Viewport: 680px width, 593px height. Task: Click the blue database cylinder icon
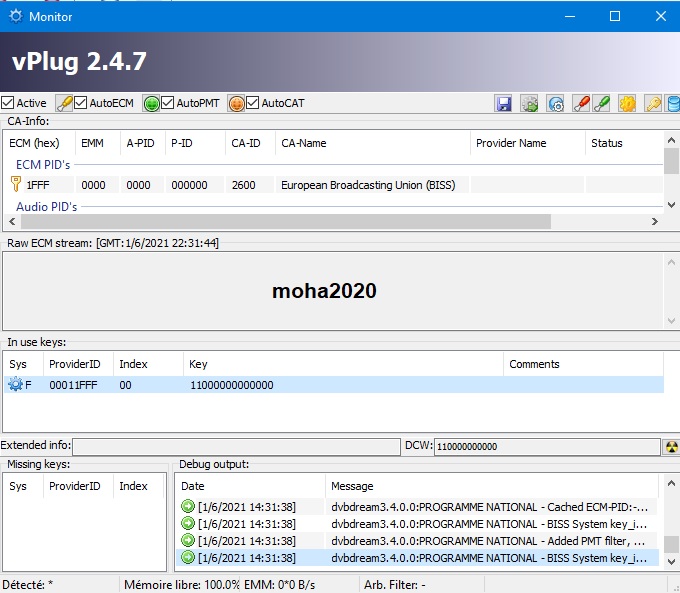[x=673, y=104]
